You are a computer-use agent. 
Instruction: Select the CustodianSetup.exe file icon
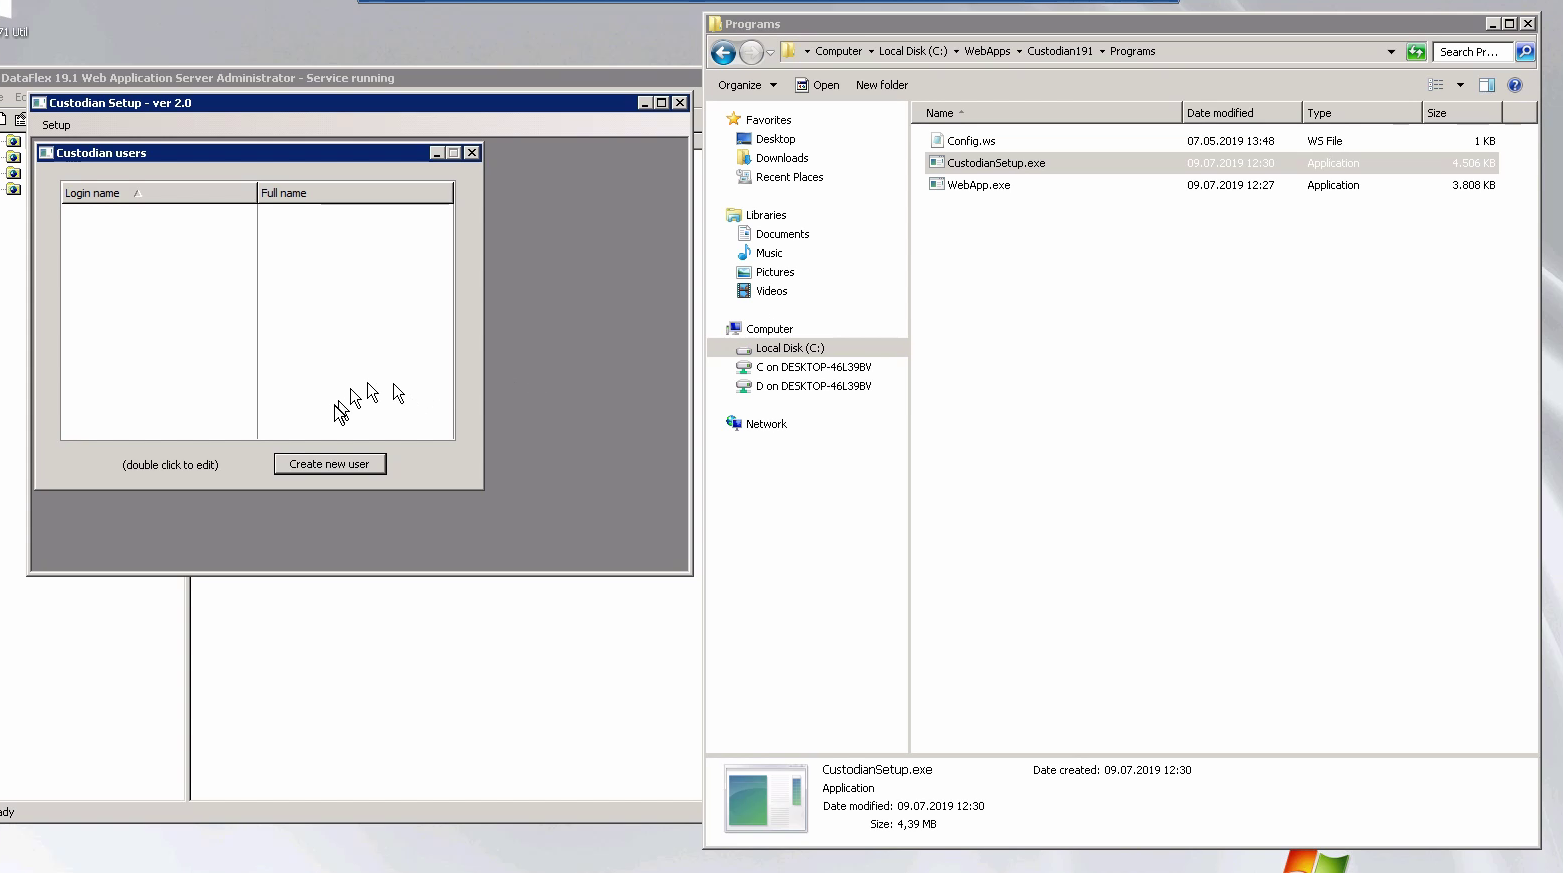937,163
